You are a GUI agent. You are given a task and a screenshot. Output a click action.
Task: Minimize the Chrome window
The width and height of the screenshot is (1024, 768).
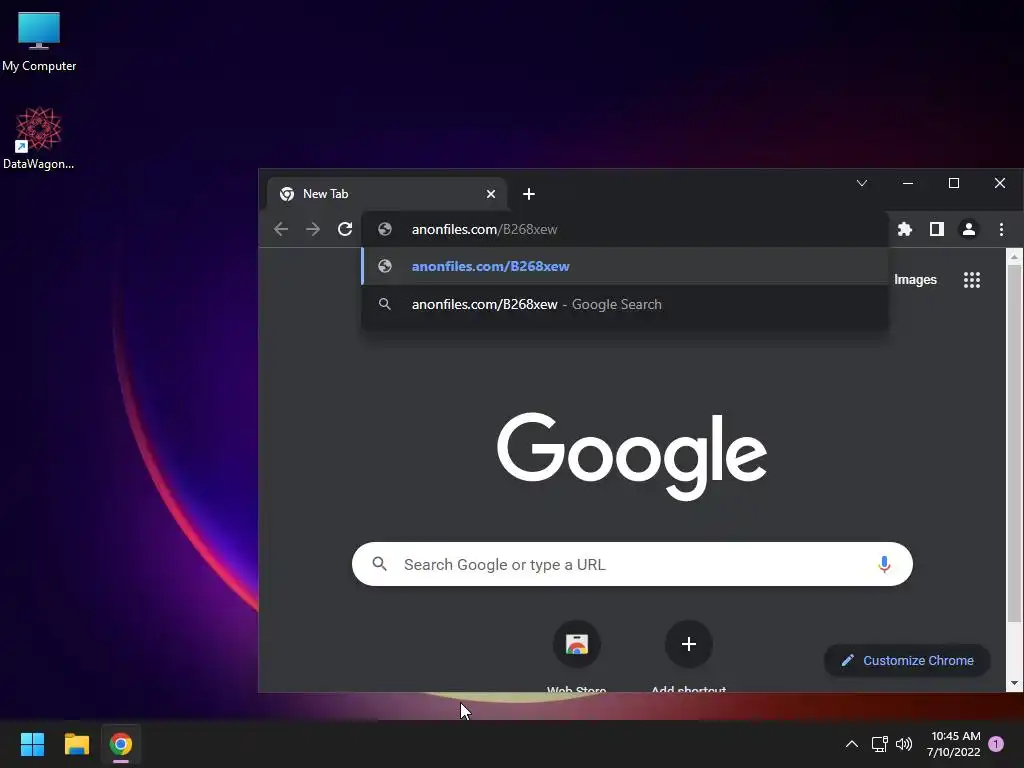(x=908, y=183)
